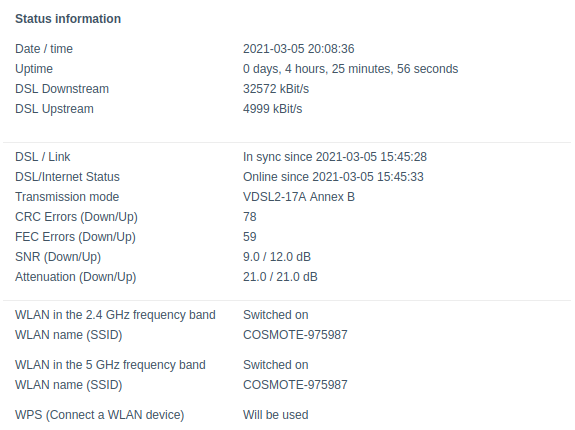Select the Date / time value 2021-03-05 20:08:36
The image size is (575, 430).
click(x=299, y=49)
